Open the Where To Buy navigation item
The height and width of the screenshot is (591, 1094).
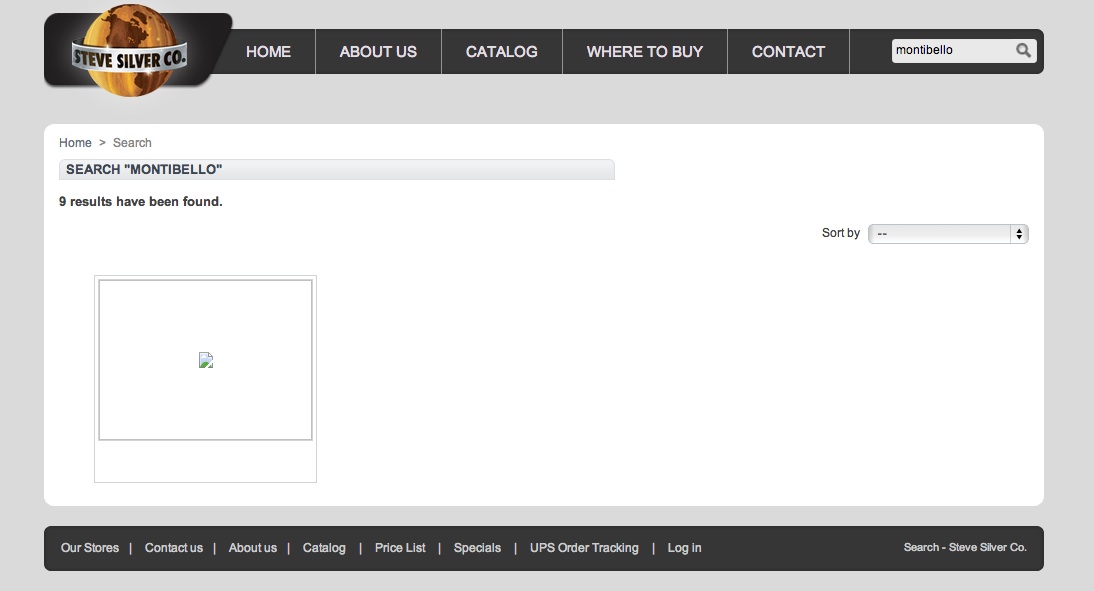(645, 52)
